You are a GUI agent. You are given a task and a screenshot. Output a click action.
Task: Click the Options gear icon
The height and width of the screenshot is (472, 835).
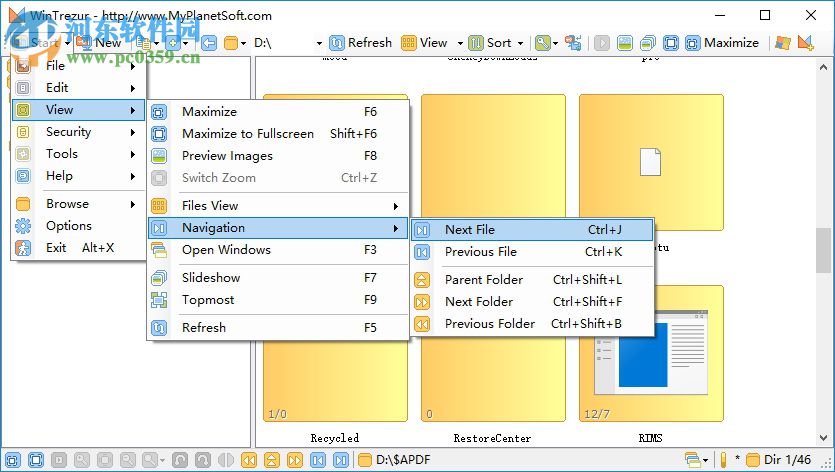coord(23,226)
